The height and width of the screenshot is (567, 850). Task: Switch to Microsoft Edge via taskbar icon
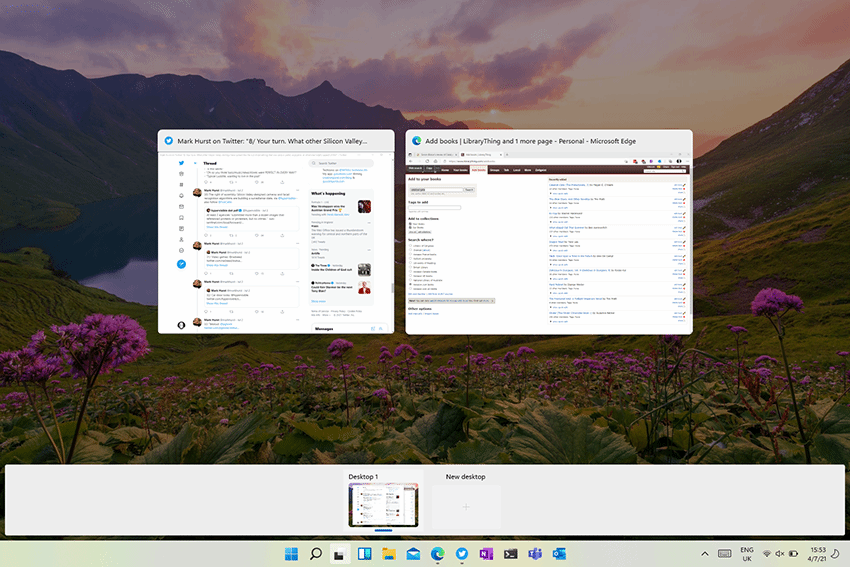[x=438, y=553]
